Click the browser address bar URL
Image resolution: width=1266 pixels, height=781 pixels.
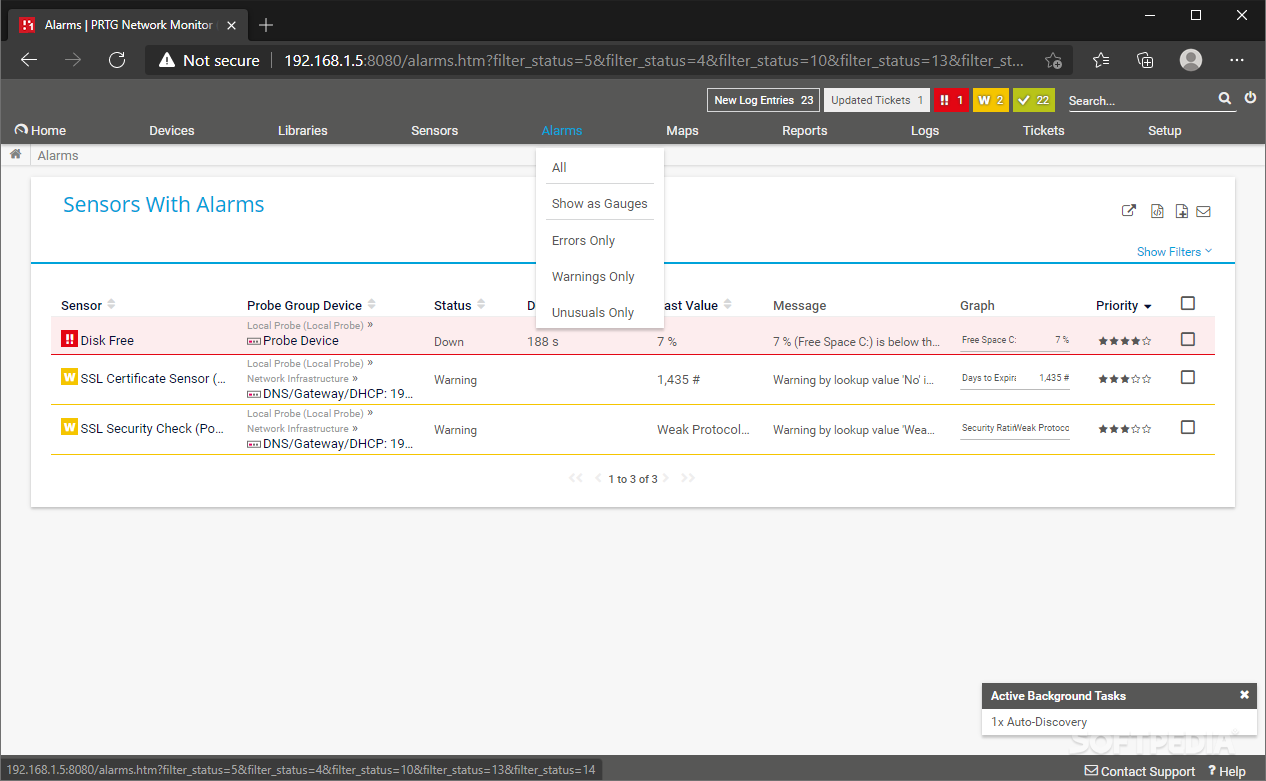(x=654, y=60)
